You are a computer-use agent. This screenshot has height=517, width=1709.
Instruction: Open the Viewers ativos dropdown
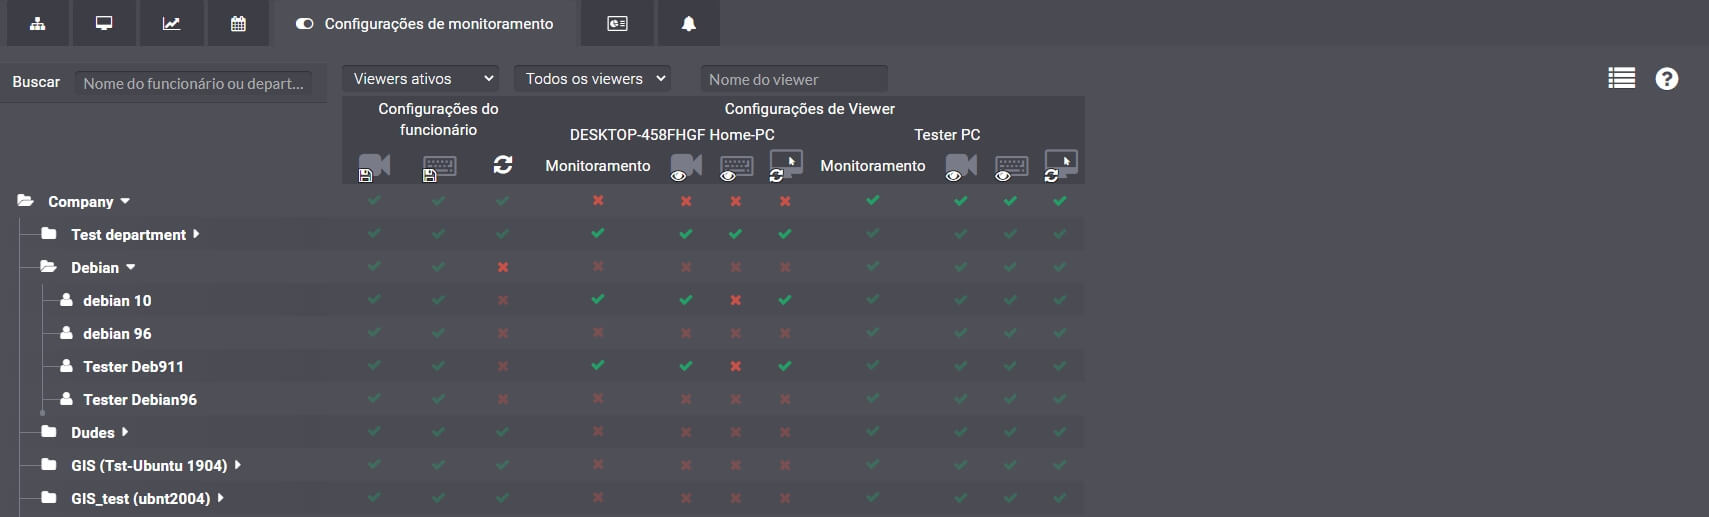421,79
